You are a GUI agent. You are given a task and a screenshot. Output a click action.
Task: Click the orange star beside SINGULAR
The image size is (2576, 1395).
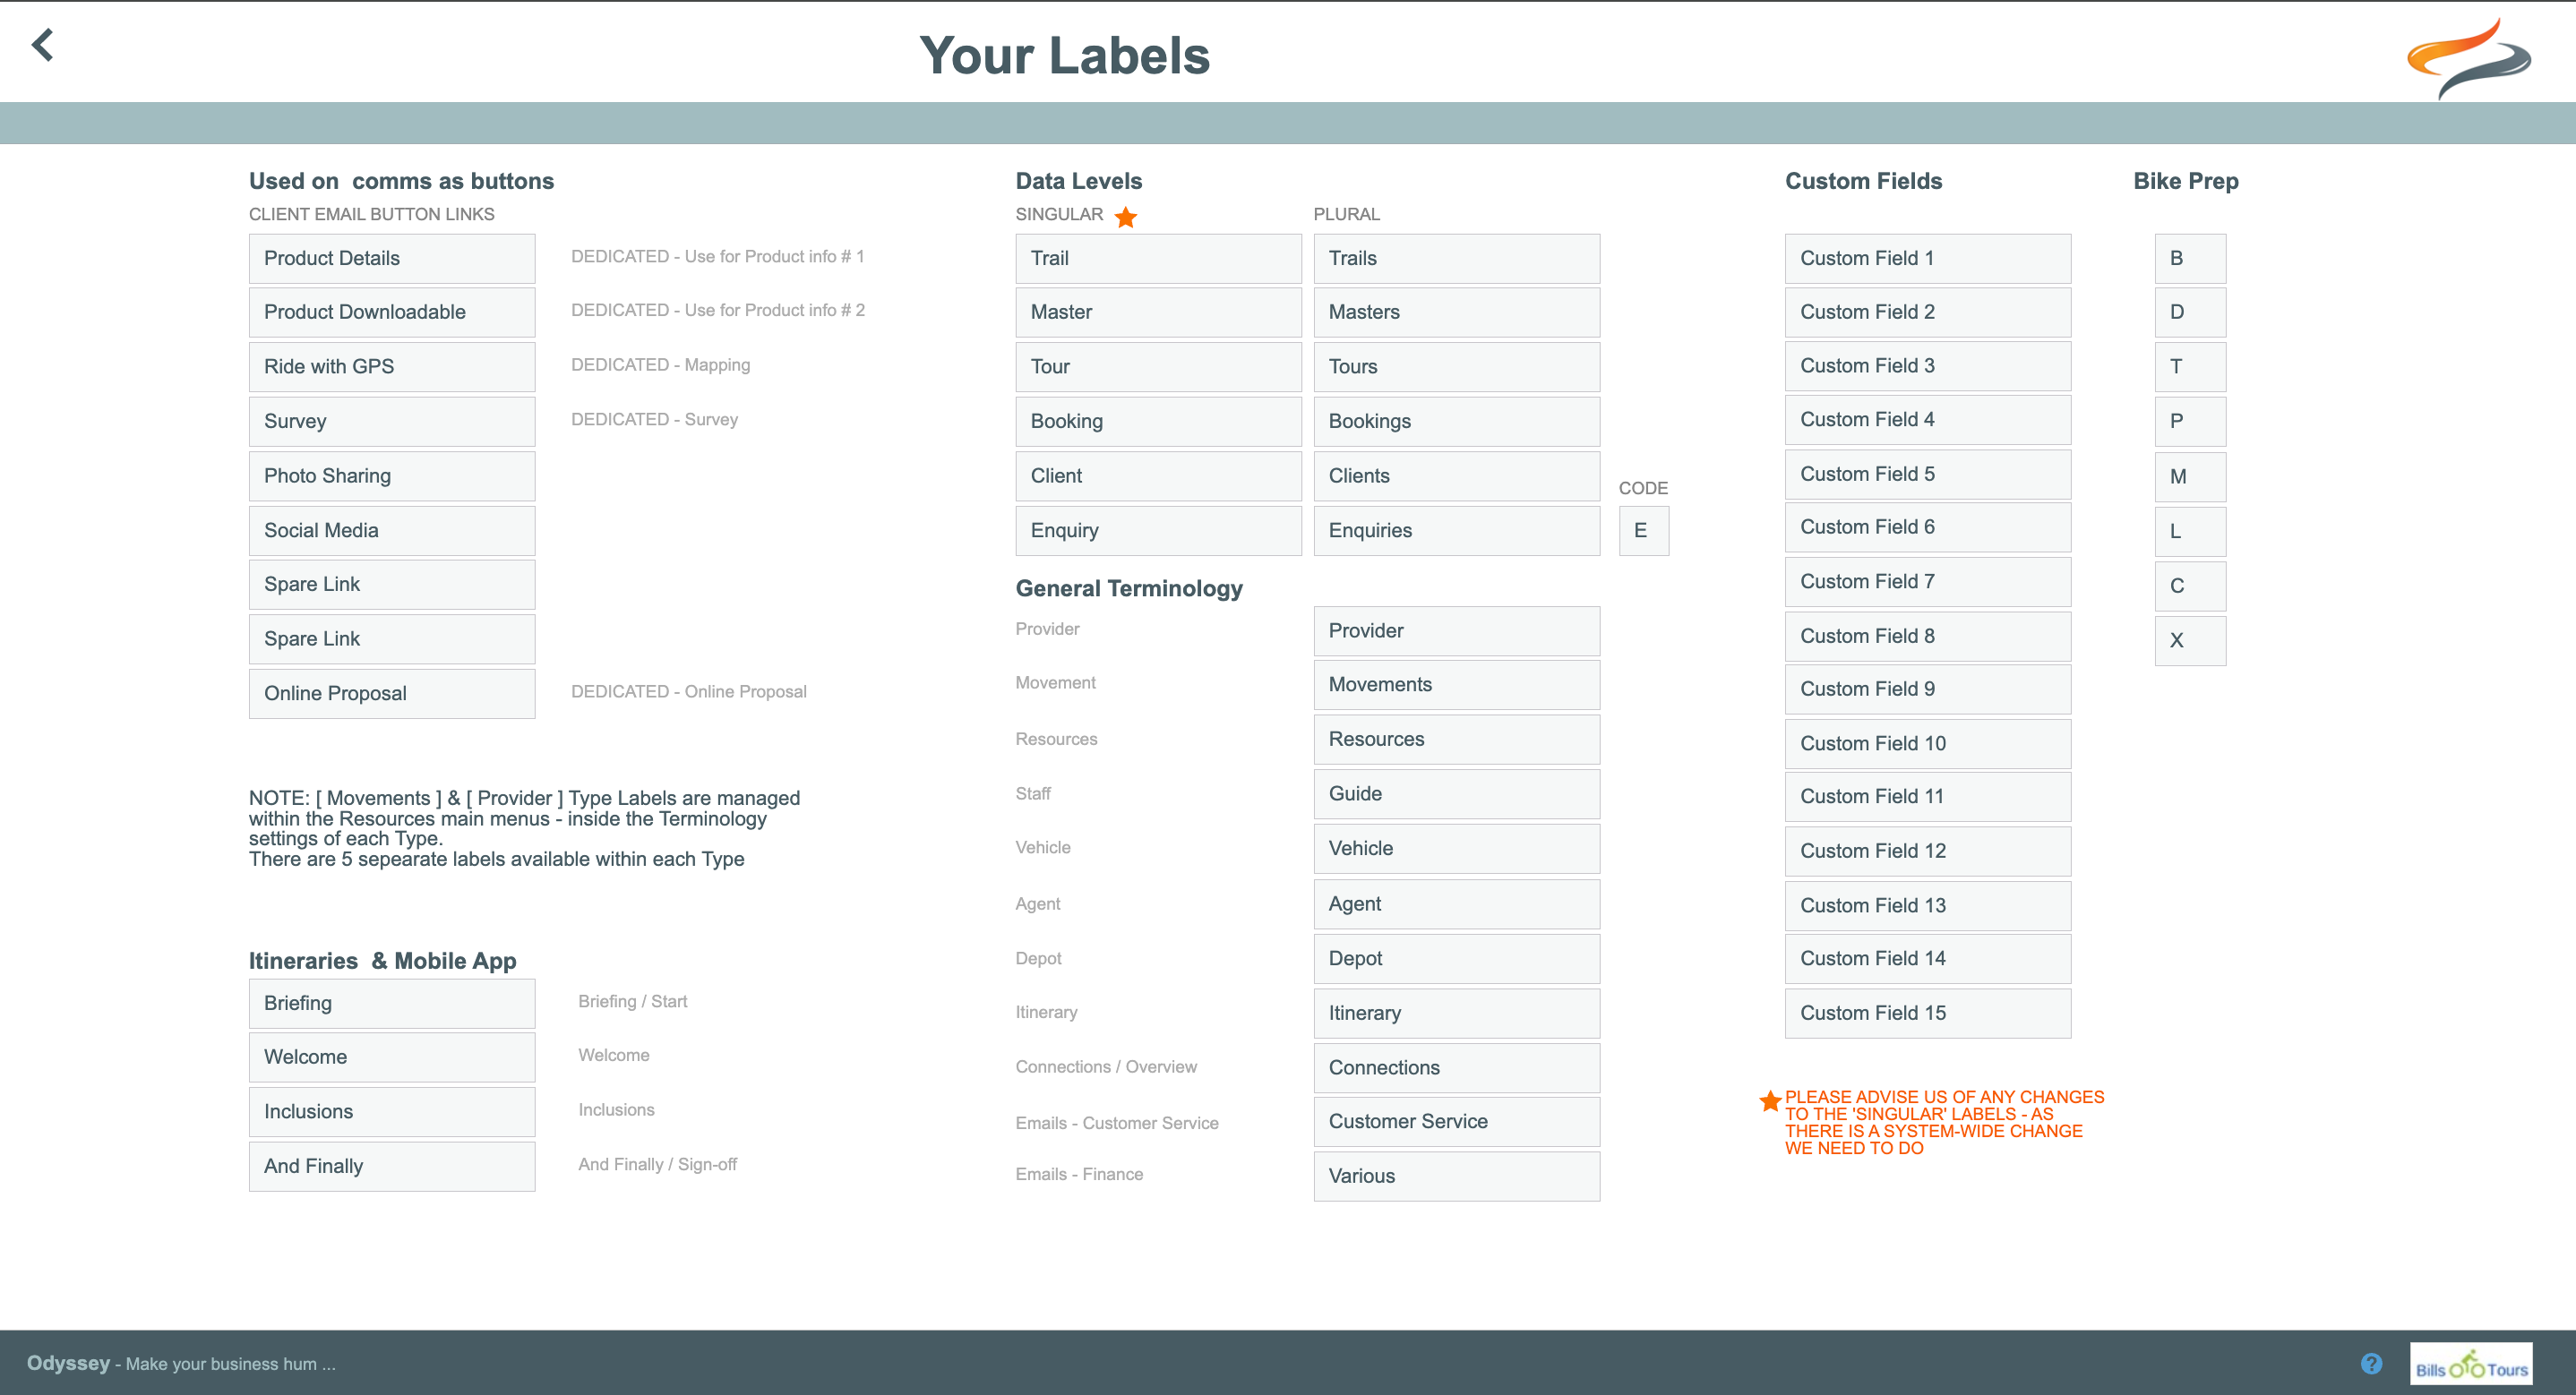click(1125, 217)
